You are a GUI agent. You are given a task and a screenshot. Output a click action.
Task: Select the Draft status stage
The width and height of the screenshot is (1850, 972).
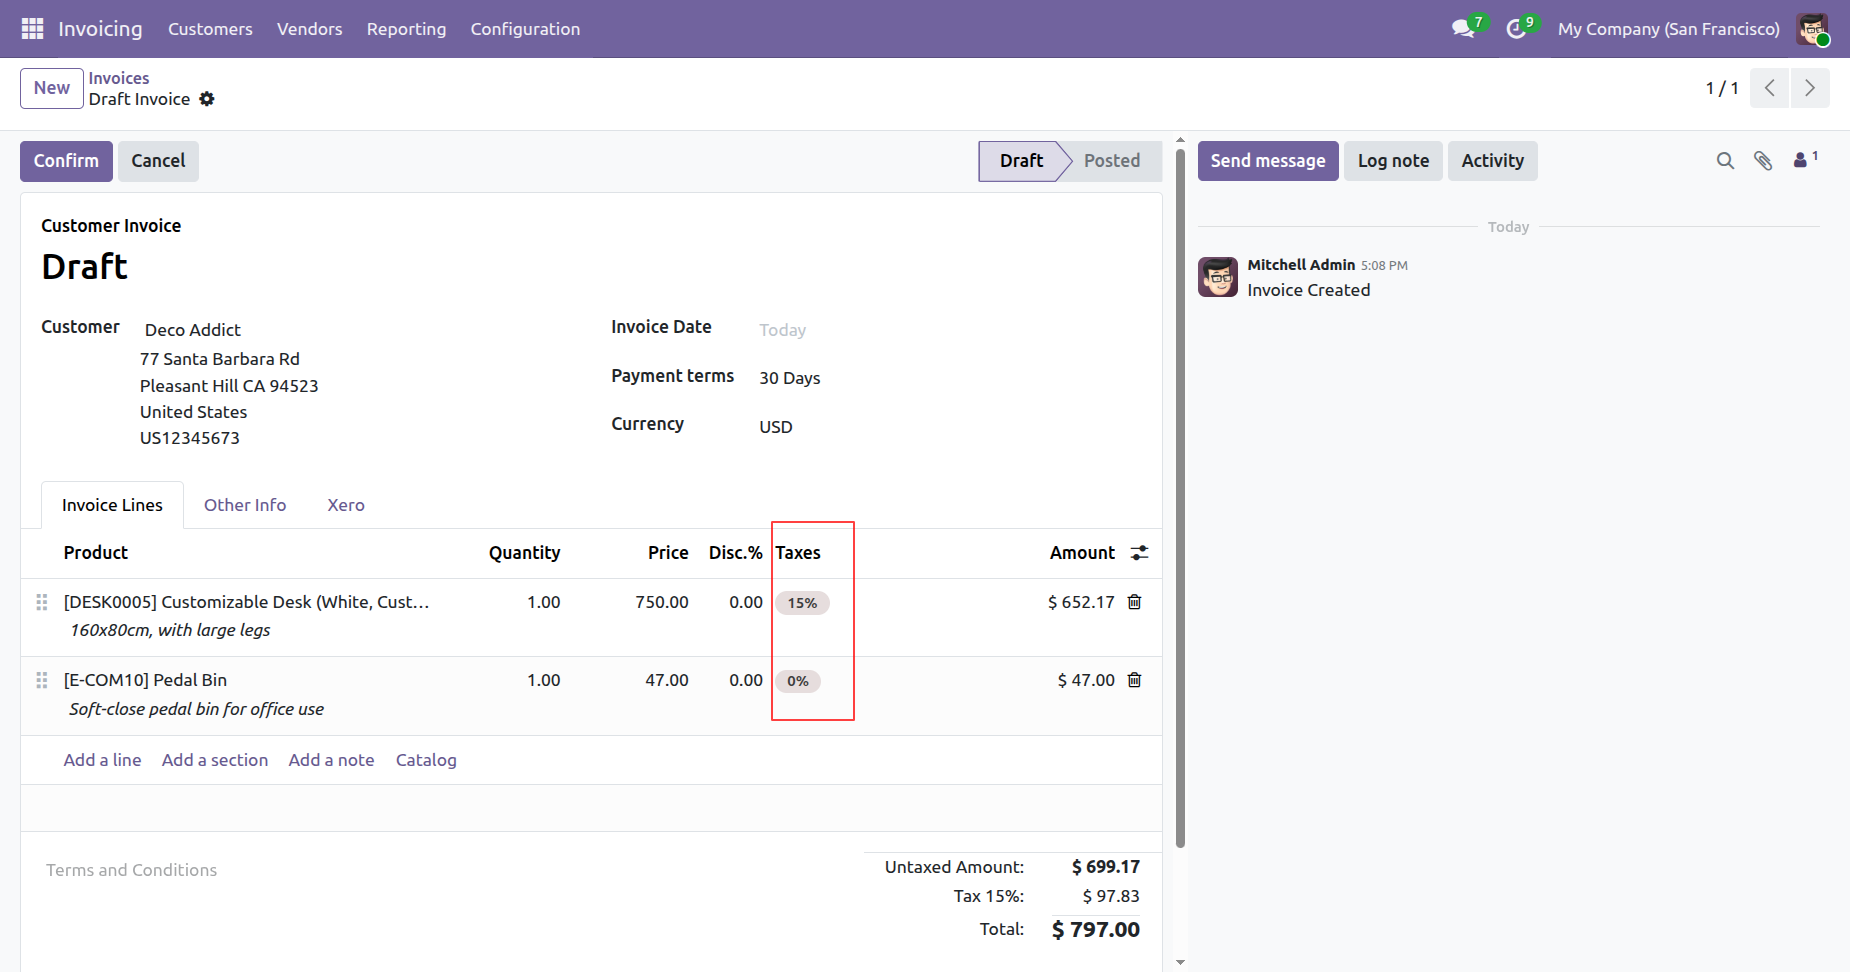pos(1021,161)
